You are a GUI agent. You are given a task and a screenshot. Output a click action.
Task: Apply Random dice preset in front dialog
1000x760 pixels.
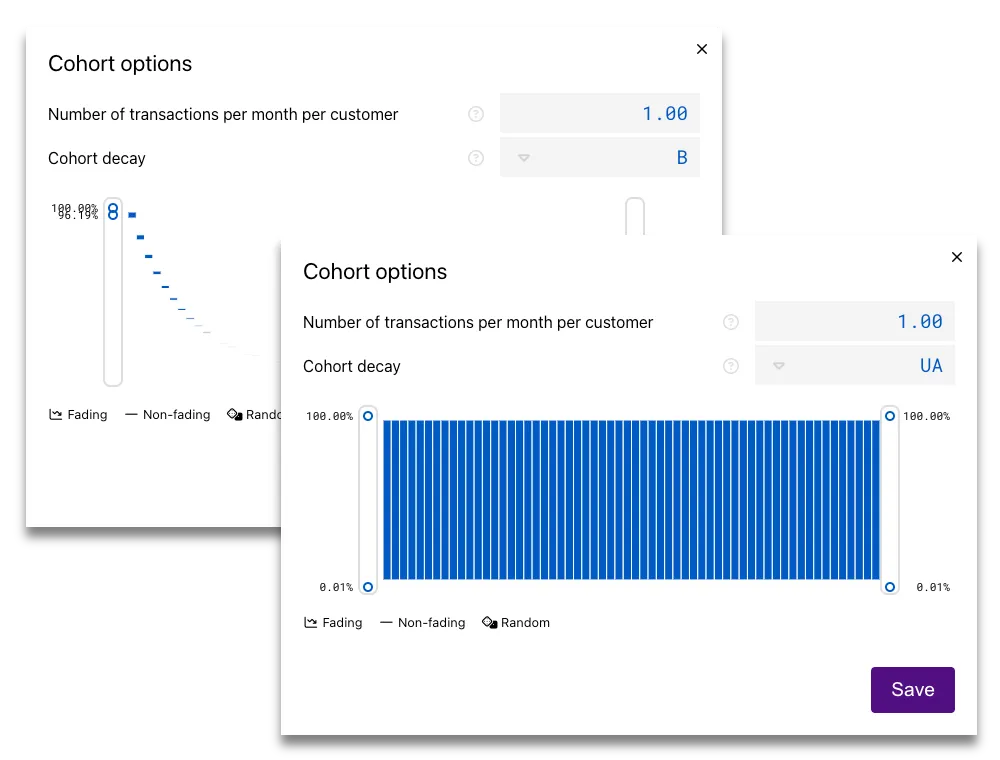[x=516, y=622]
